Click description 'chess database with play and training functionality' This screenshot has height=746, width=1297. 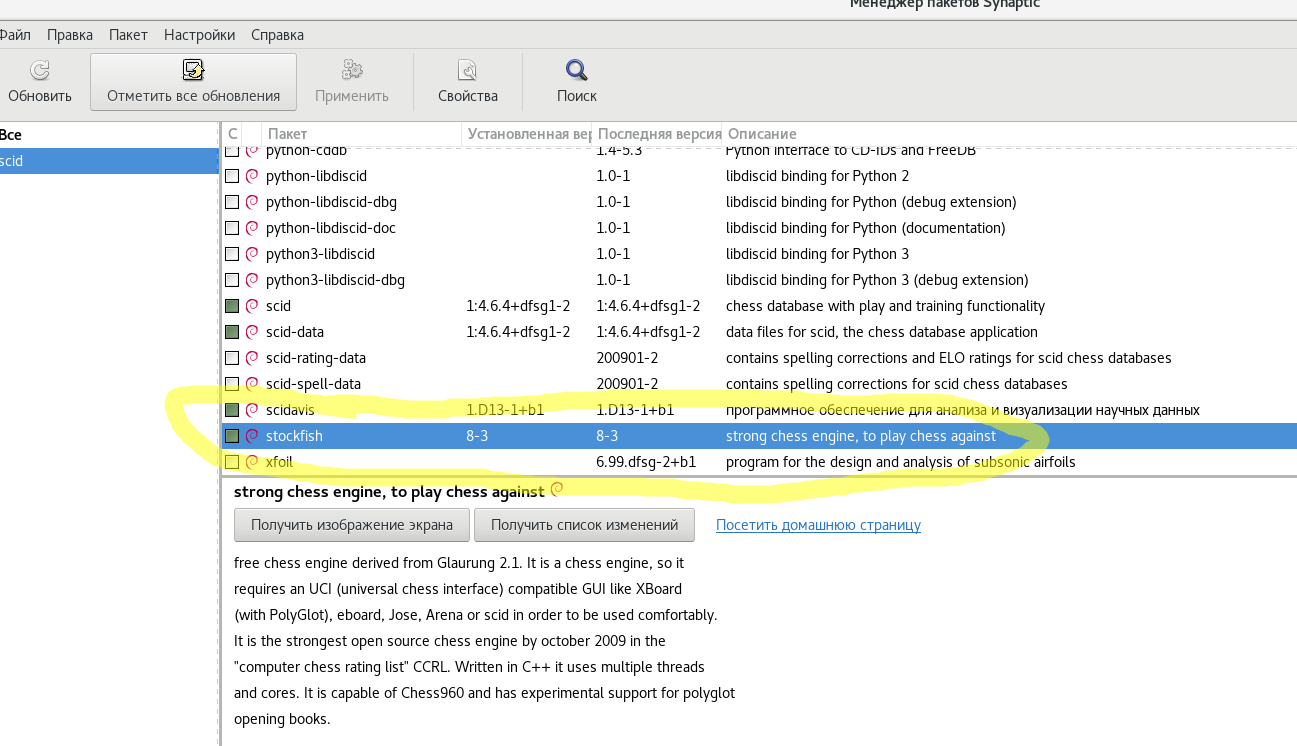(885, 306)
